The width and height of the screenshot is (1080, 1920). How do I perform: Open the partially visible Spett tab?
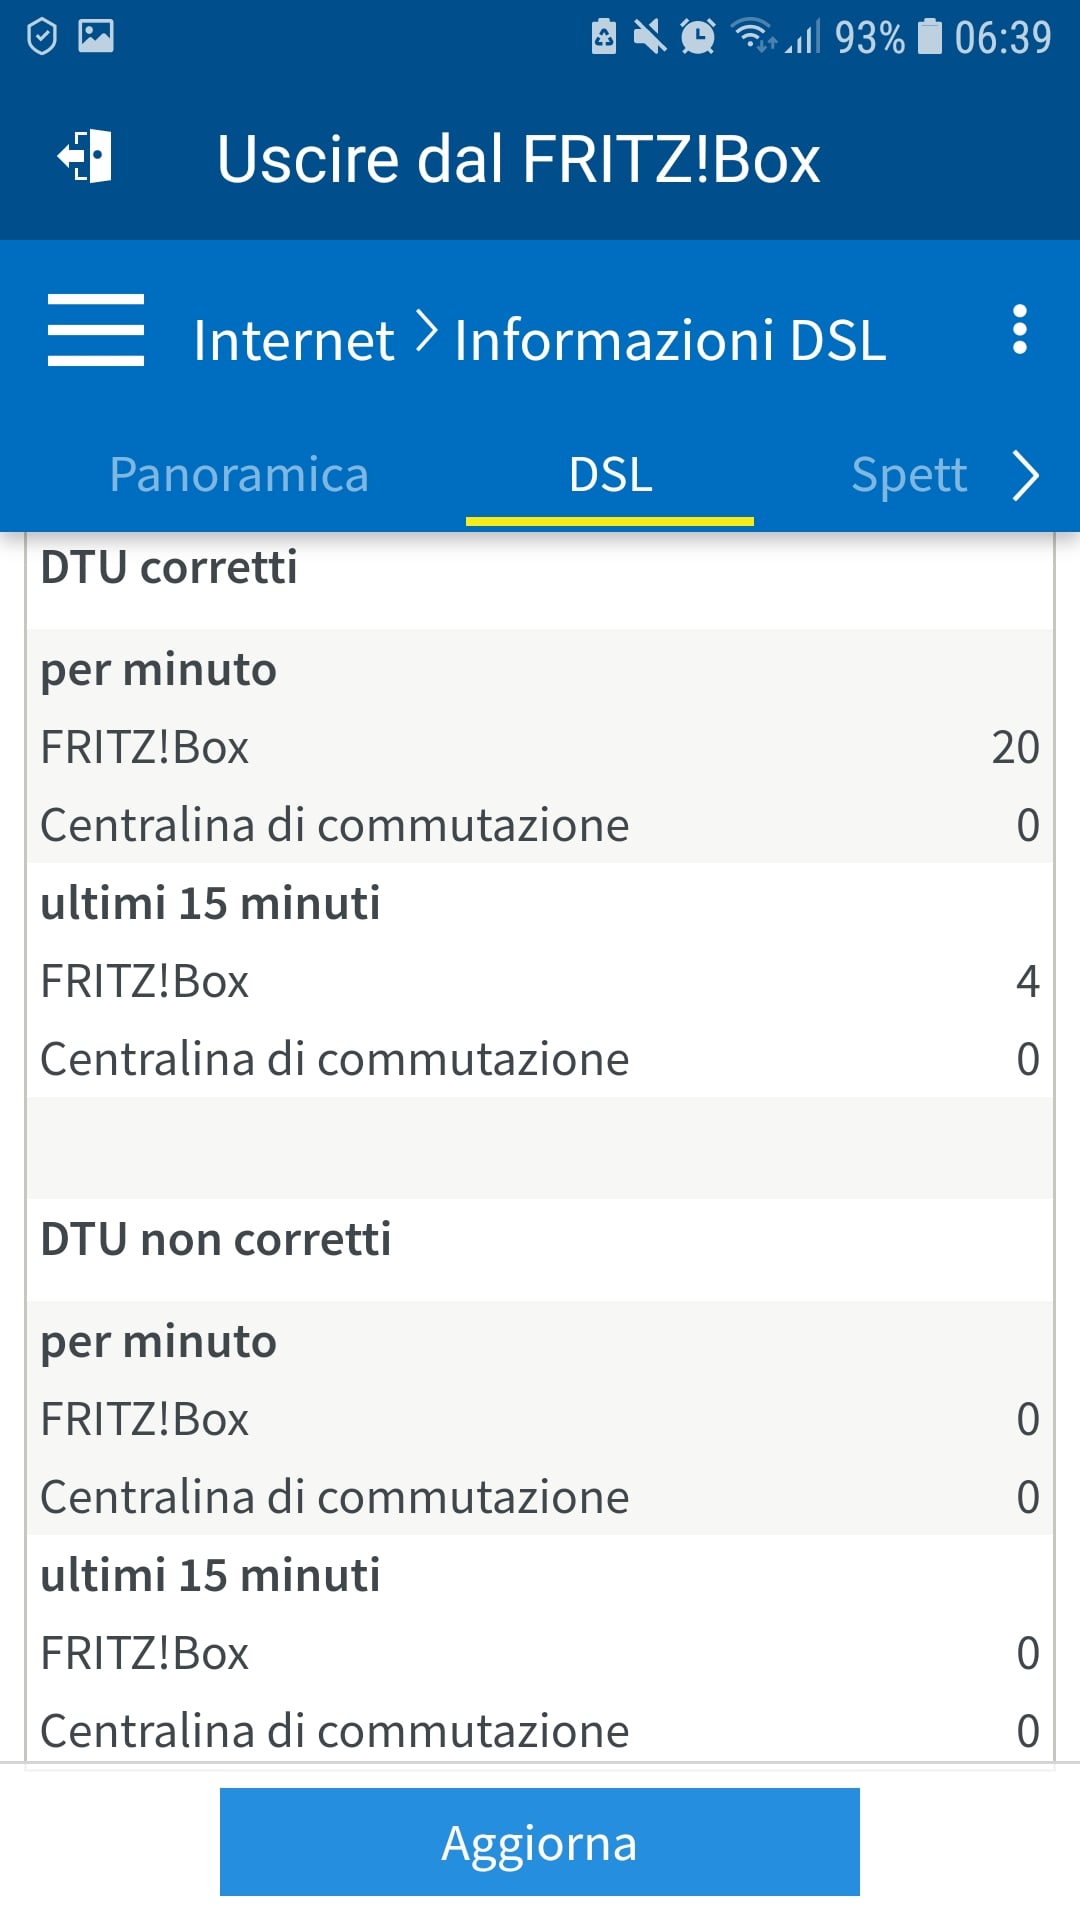(x=908, y=475)
